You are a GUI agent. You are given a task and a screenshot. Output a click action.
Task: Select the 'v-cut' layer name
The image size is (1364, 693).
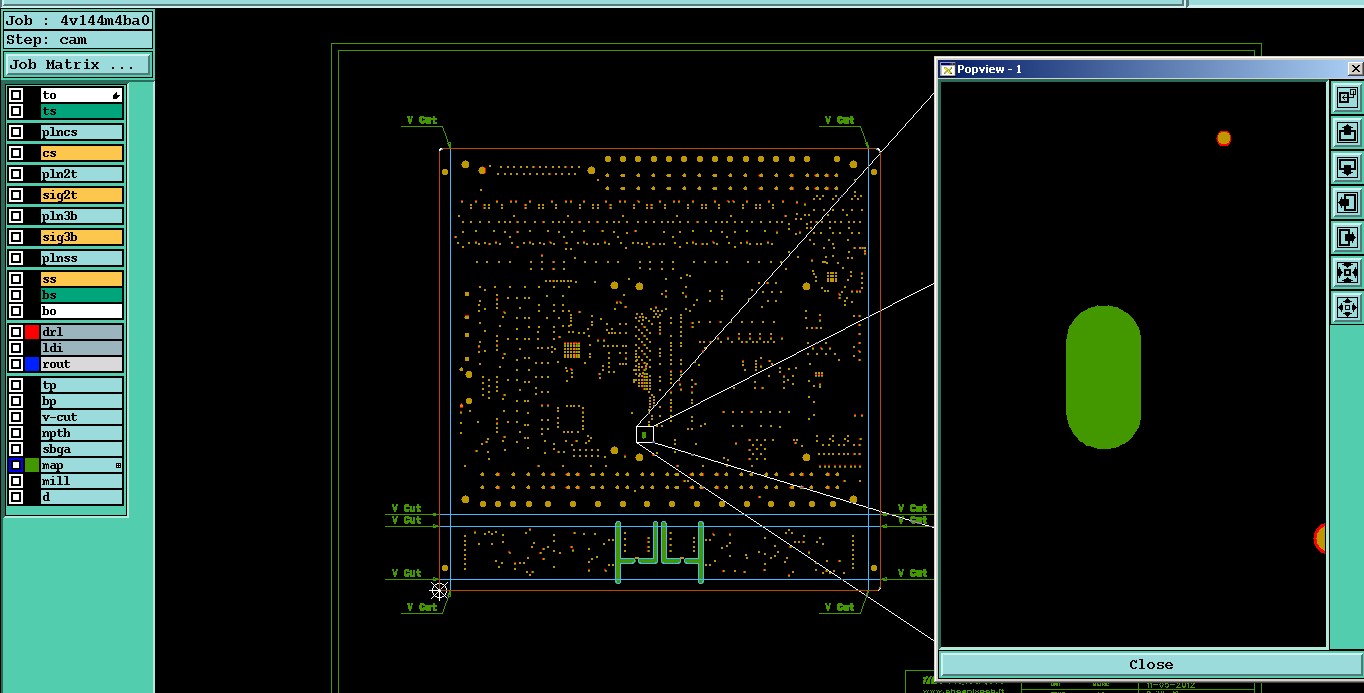coord(82,417)
